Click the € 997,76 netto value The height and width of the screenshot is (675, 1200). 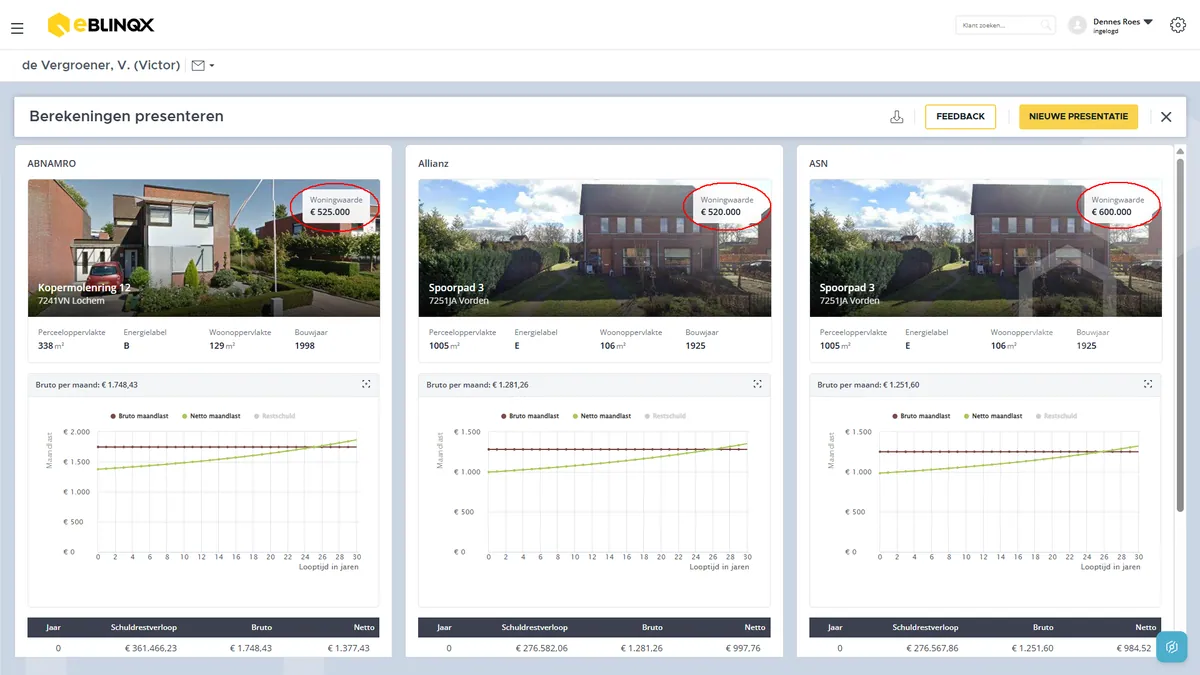(744, 648)
